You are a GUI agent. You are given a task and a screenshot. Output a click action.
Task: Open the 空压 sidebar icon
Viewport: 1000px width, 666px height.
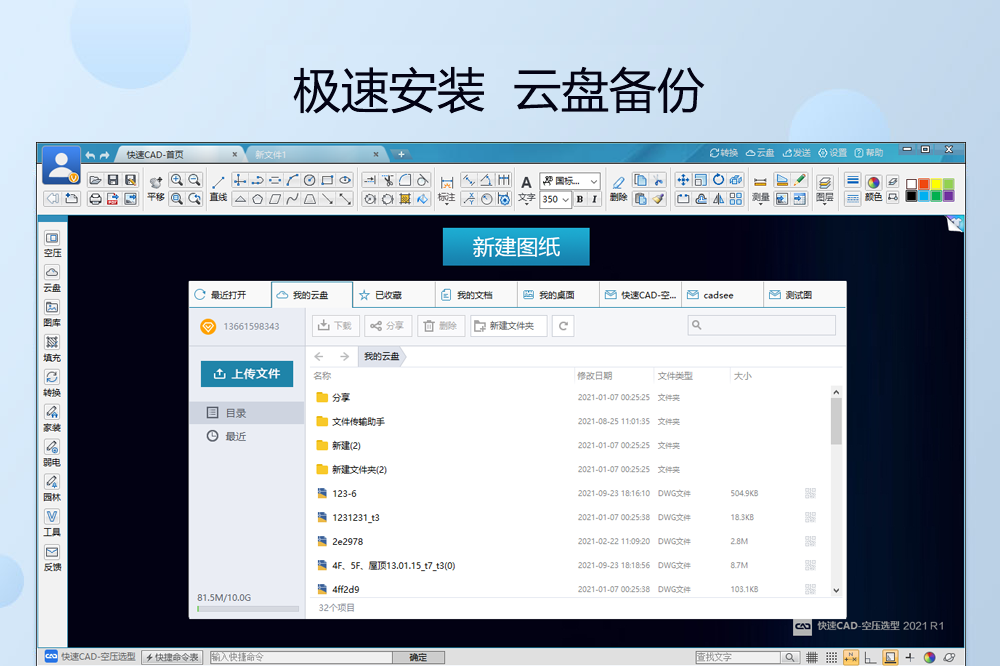tap(52, 244)
